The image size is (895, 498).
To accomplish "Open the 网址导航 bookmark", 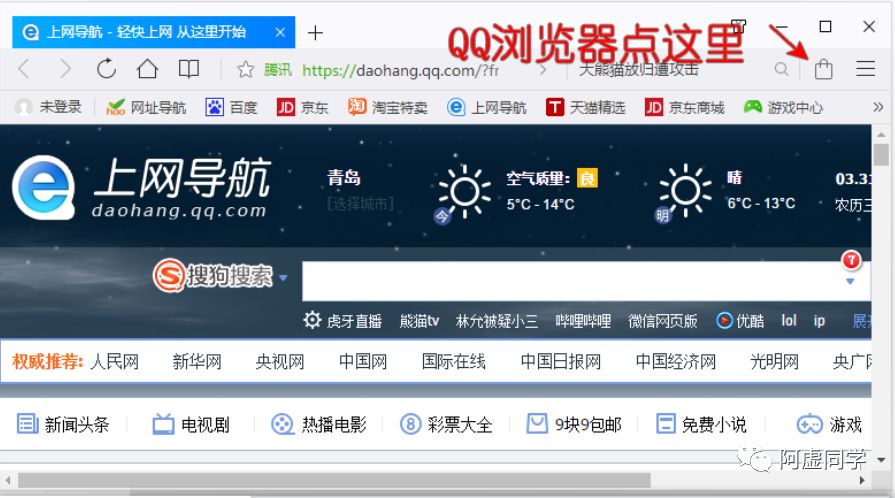I will (x=146, y=107).
